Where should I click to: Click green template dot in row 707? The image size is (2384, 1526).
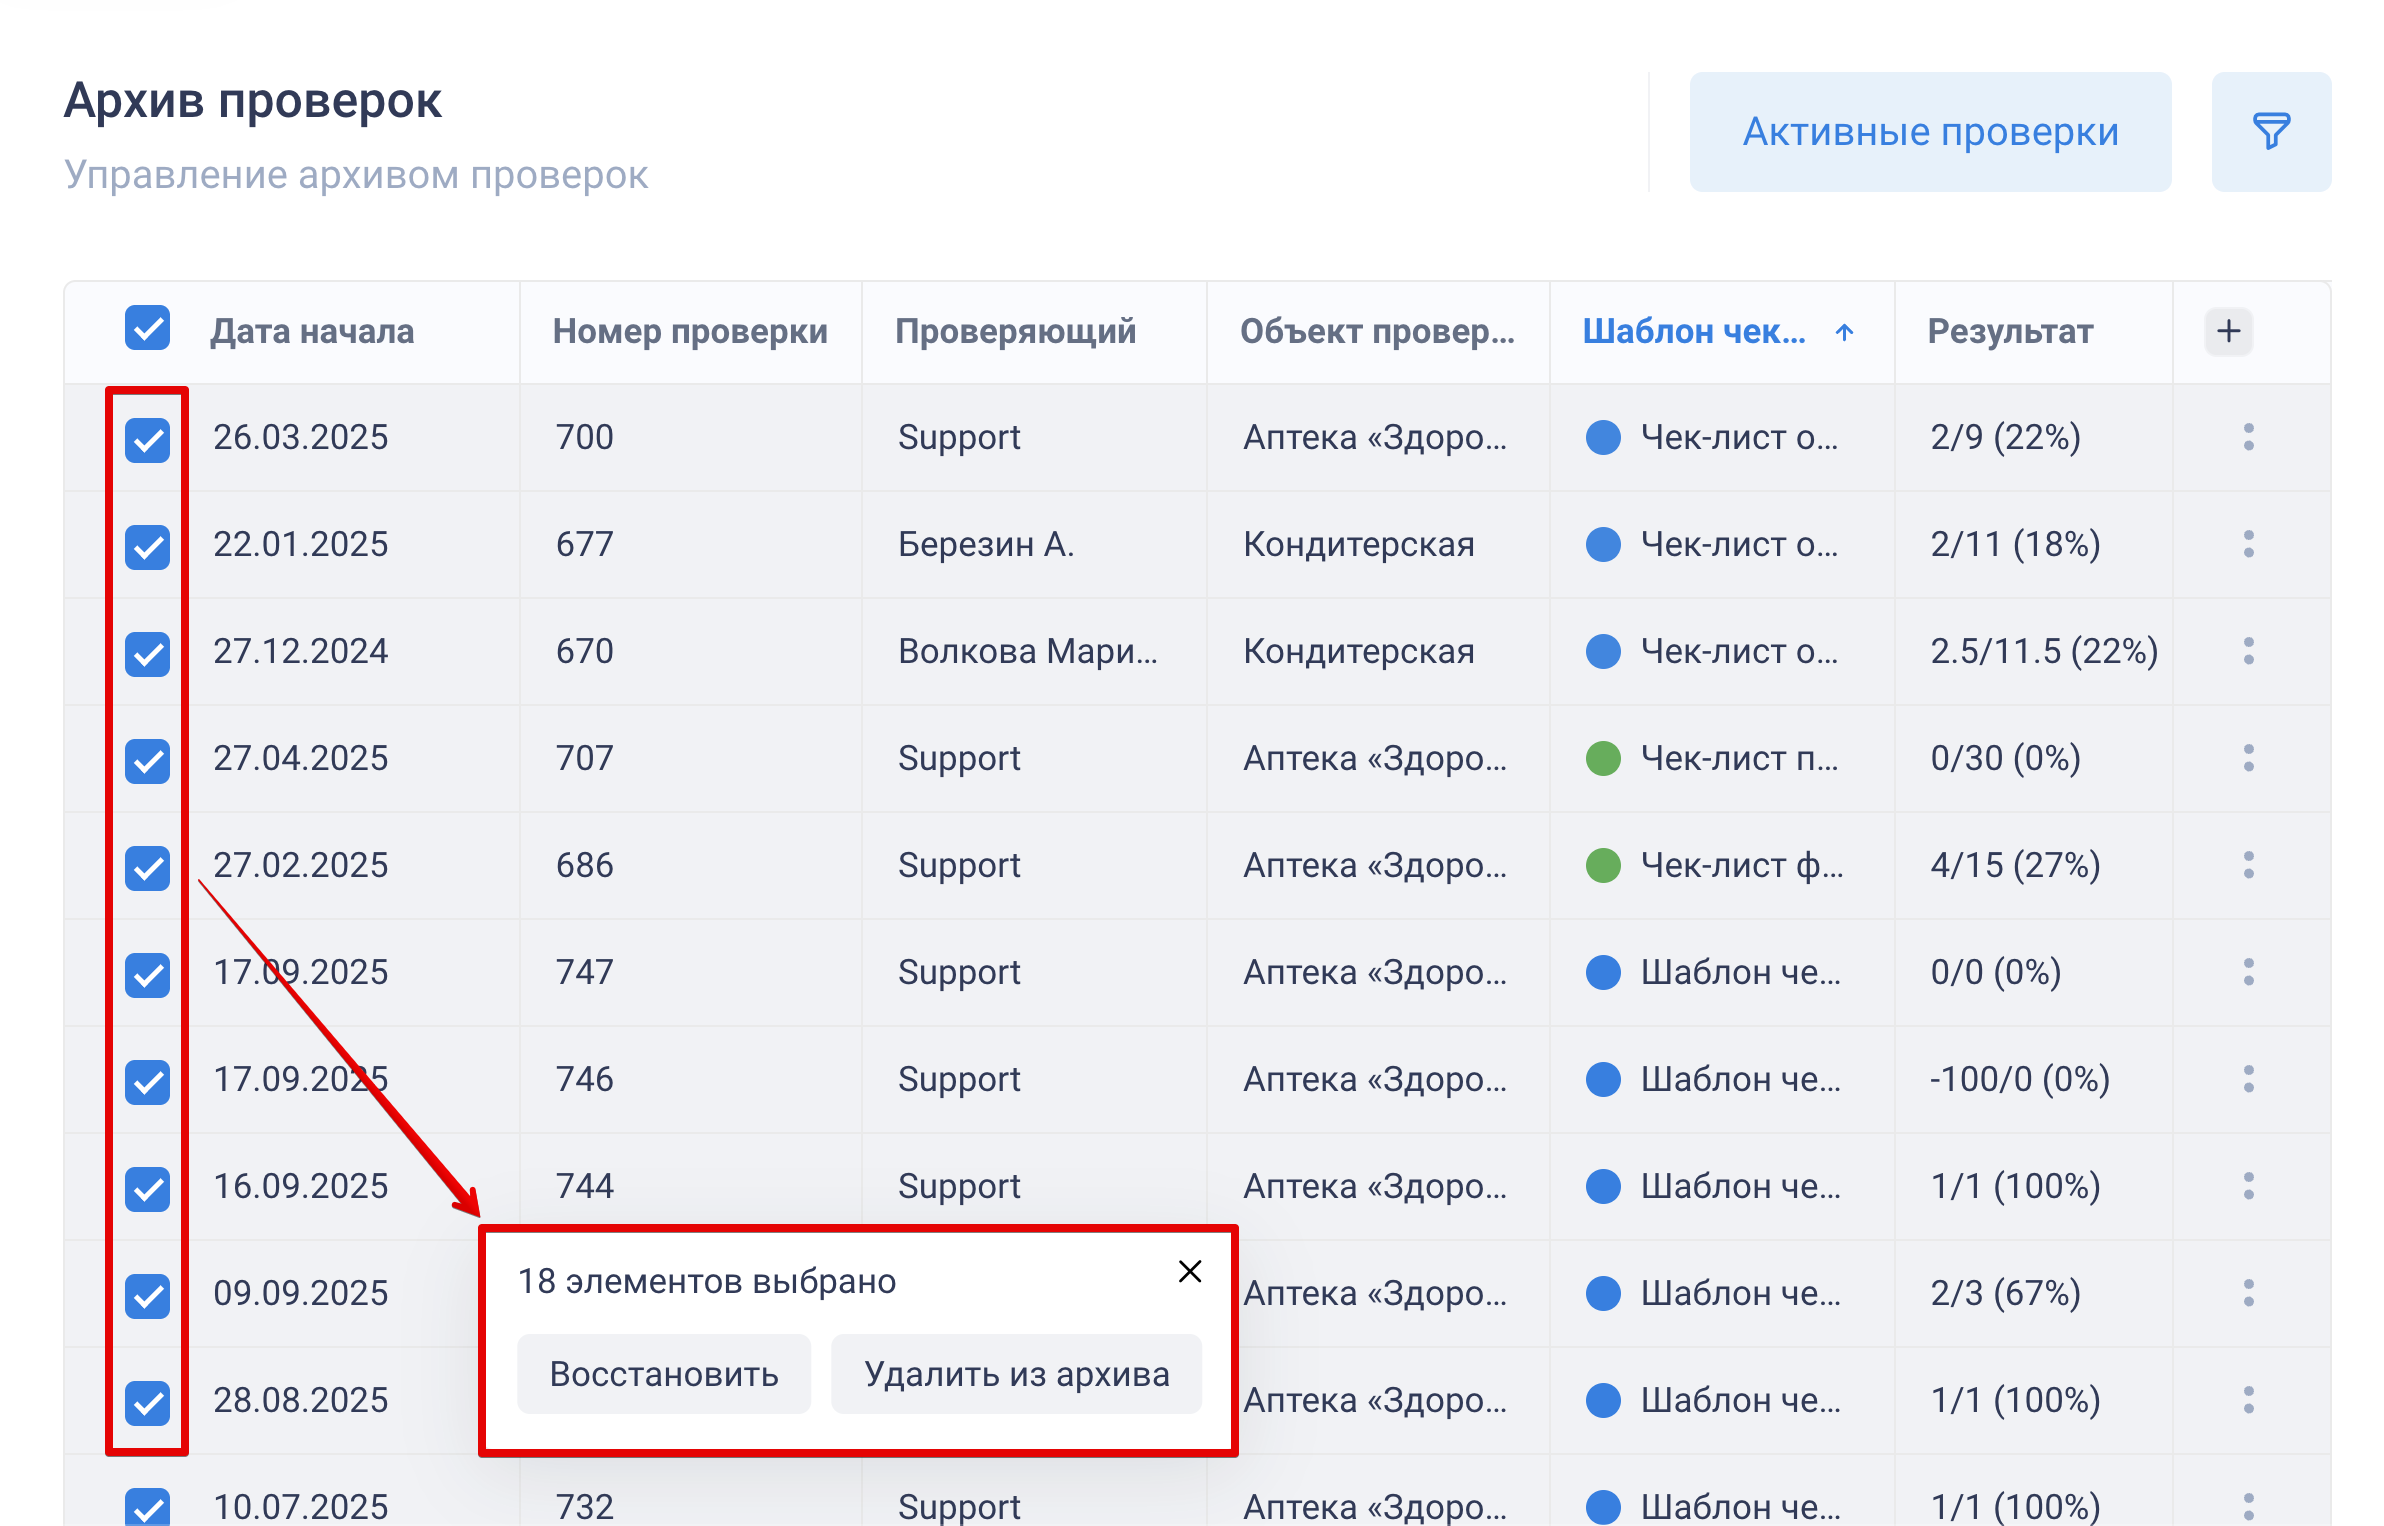(1603, 758)
